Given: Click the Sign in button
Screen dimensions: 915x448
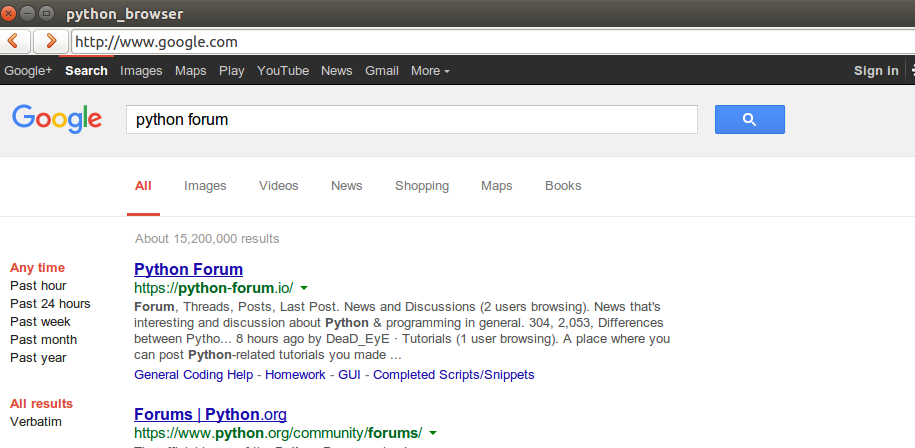Looking at the screenshot, I should [x=875, y=71].
